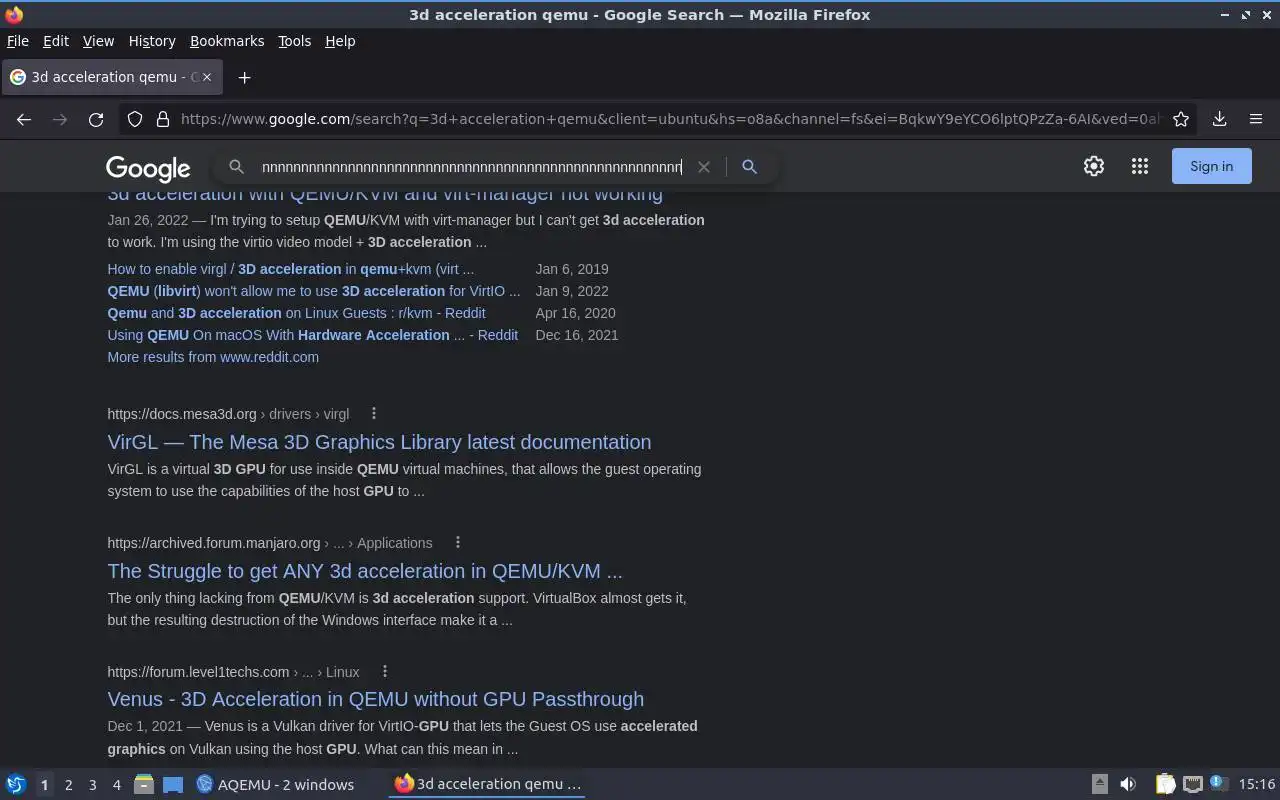View site security padlock info
Screen dimensions: 1280x800
tap(163, 119)
